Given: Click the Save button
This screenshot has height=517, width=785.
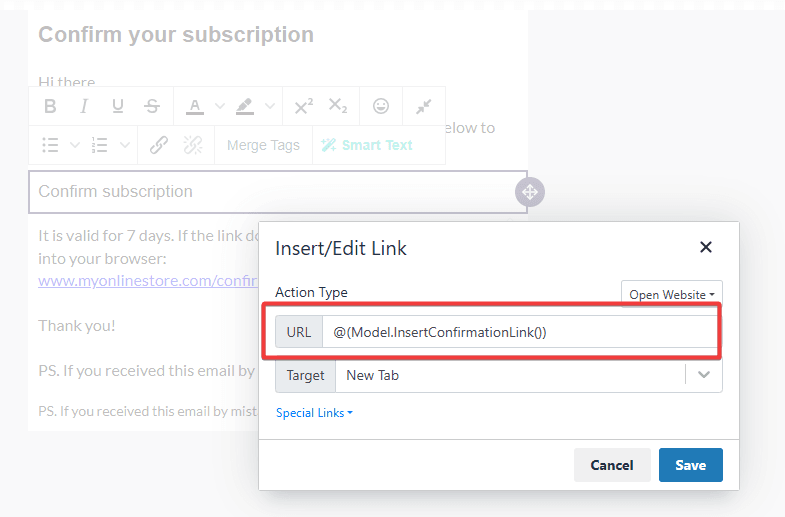Looking at the screenshot, I should point(690,465).
